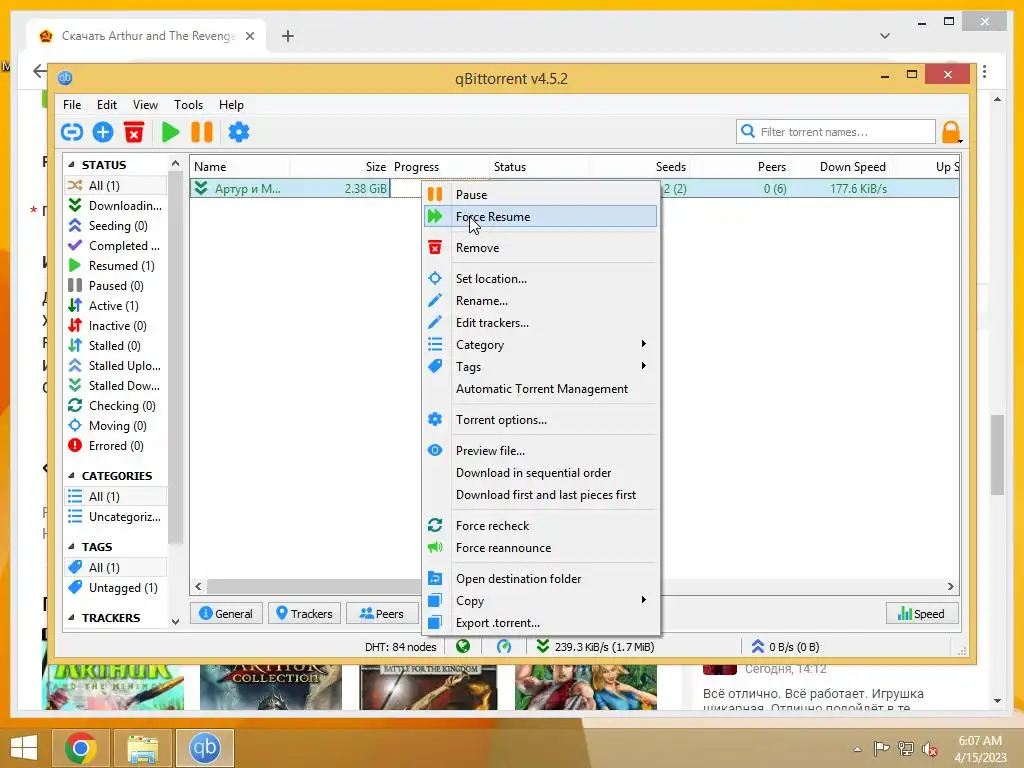Expand Tags submenu in context menu

click(x=541, y=367)
